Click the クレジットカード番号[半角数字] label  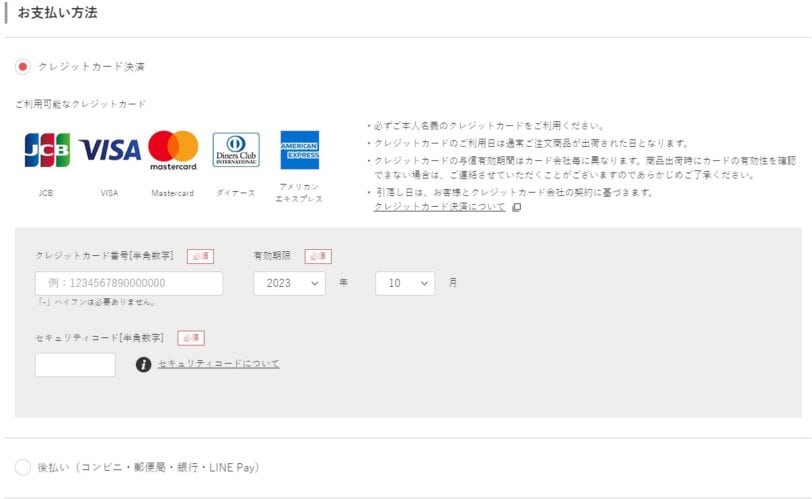105,256
